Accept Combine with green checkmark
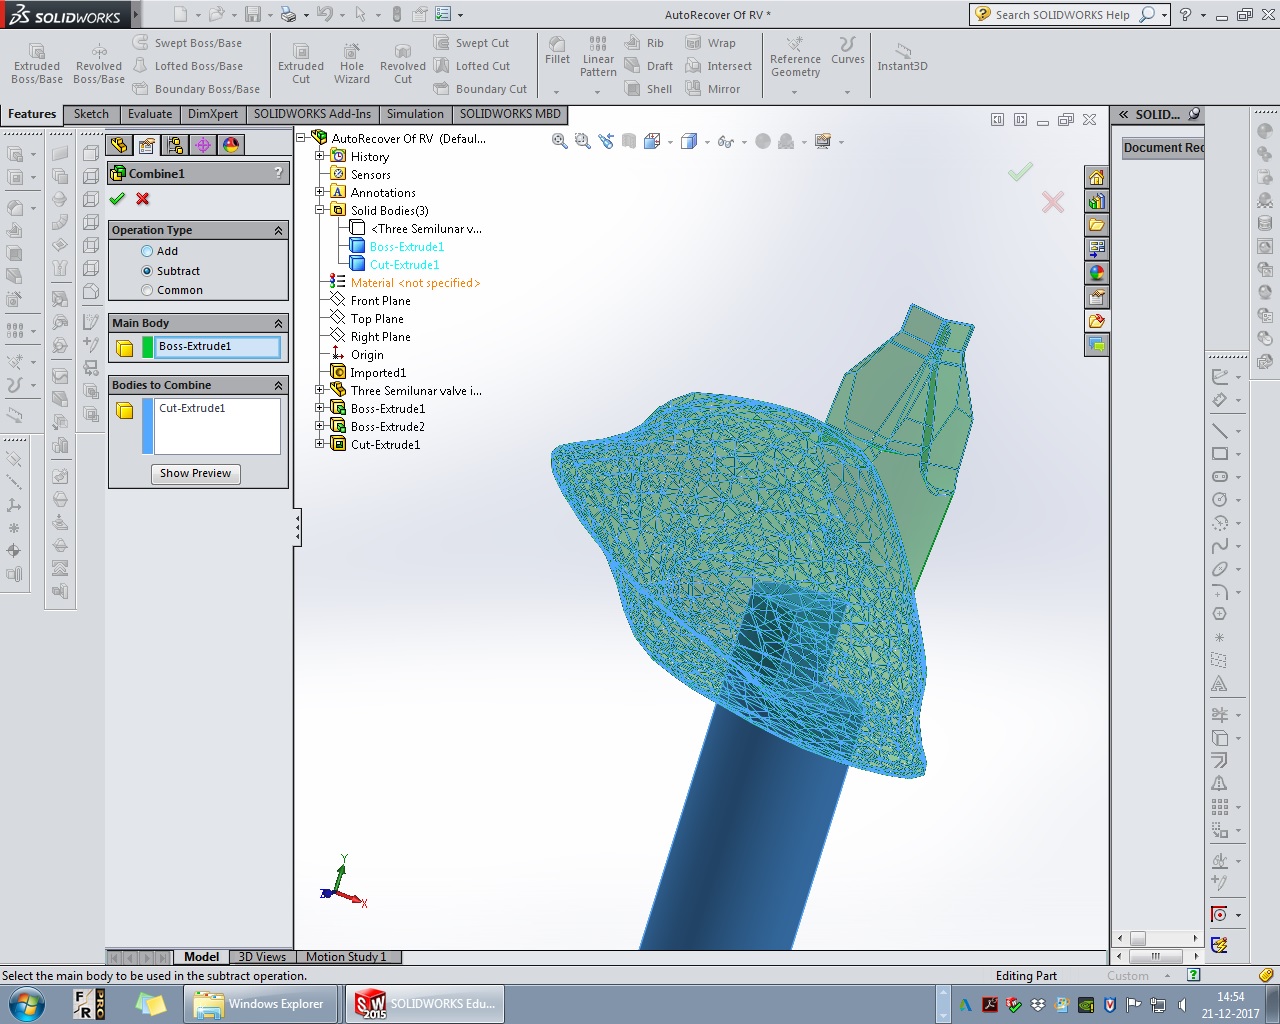 (118, 199)
